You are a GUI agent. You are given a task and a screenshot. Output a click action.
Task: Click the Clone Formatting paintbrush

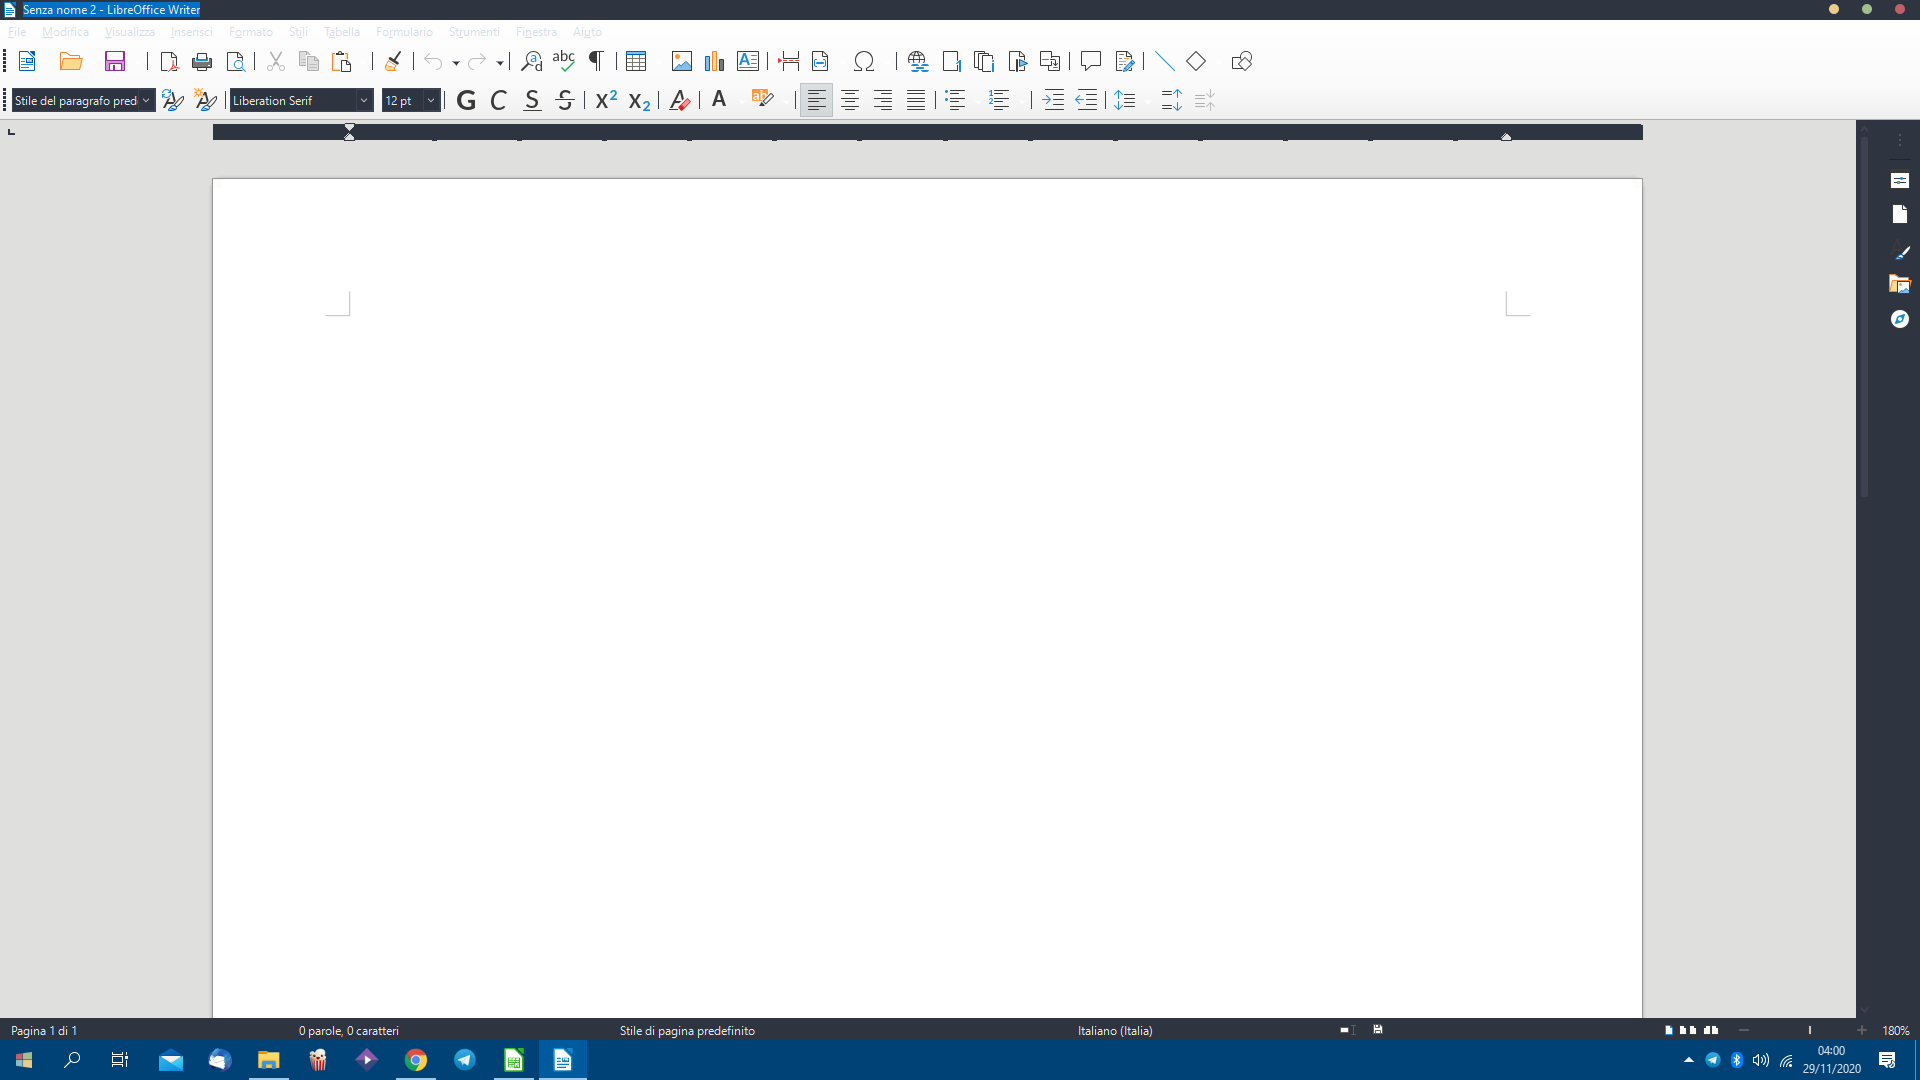coord(393,62)
